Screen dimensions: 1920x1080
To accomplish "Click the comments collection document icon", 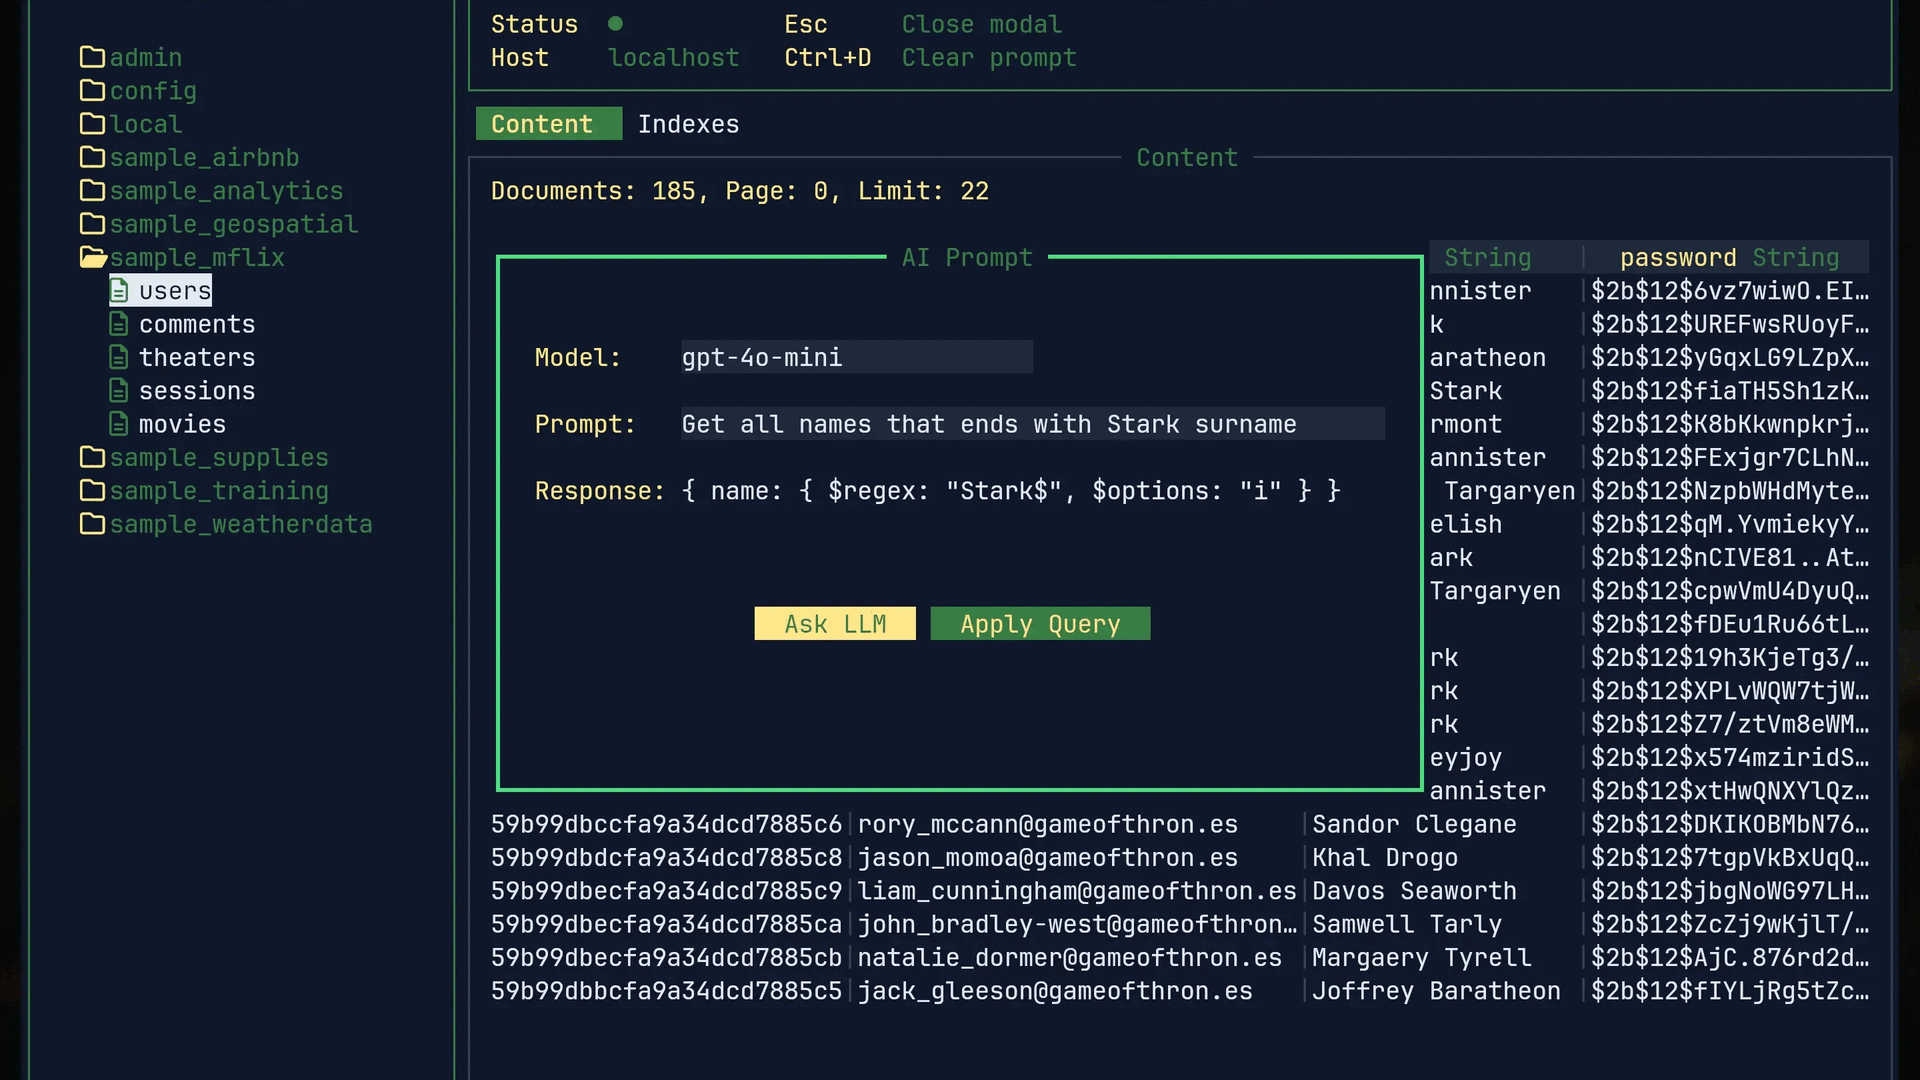I will (x=119, y=324).
